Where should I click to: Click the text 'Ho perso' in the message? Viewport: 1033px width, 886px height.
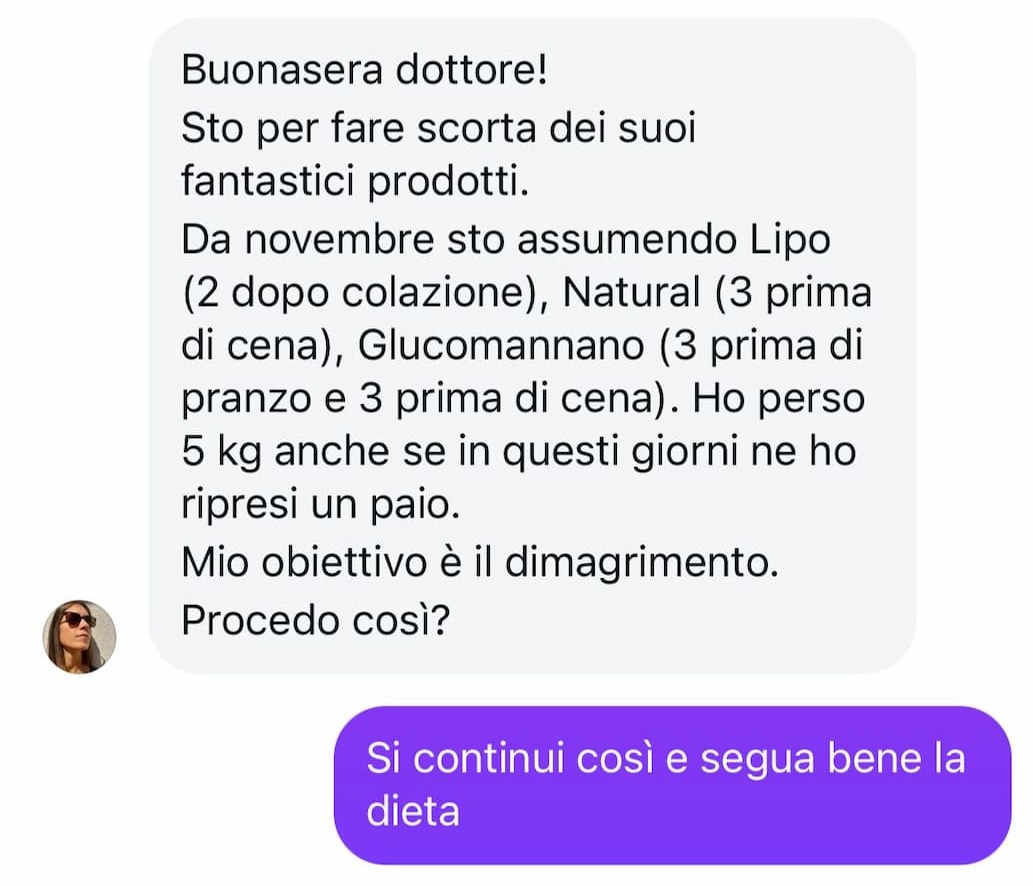pos(779,399)
